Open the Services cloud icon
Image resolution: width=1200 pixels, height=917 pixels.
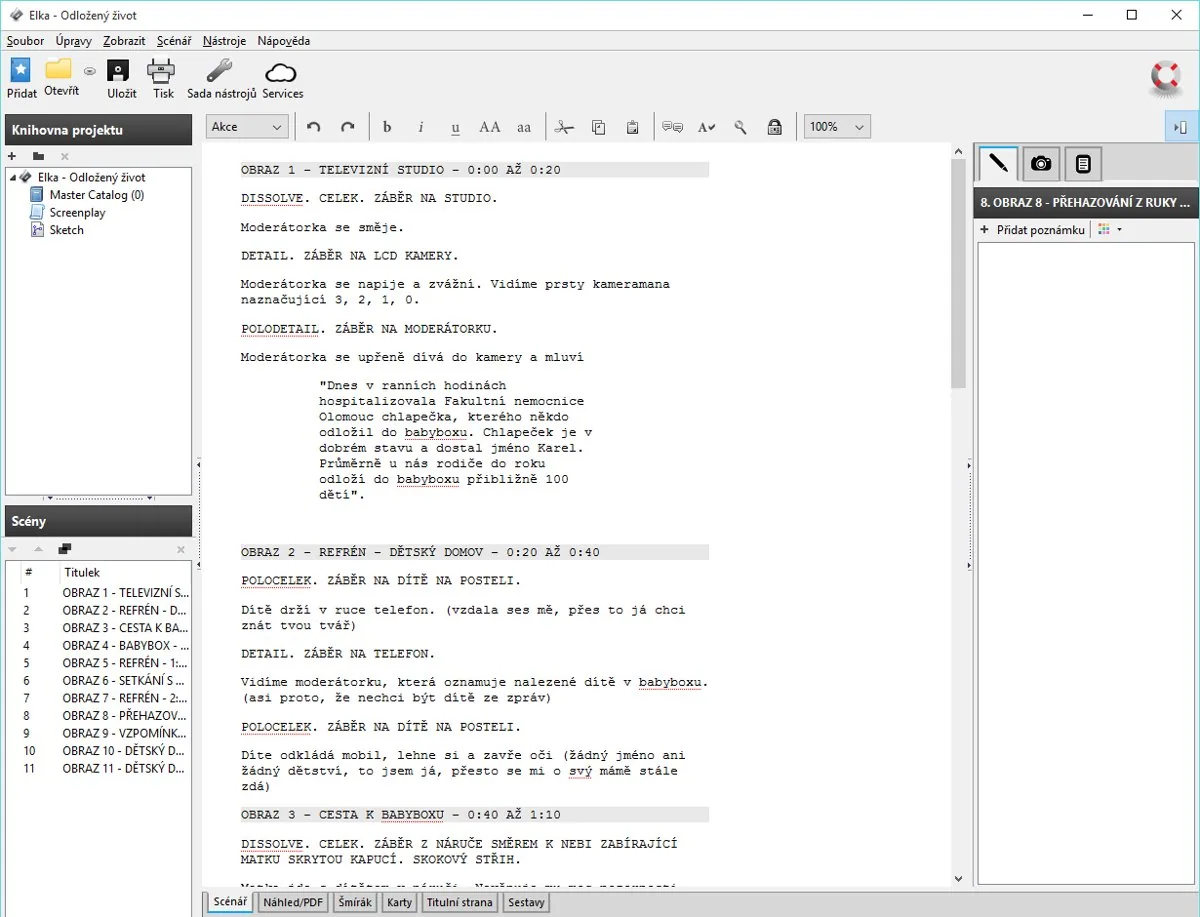point(282,72)
